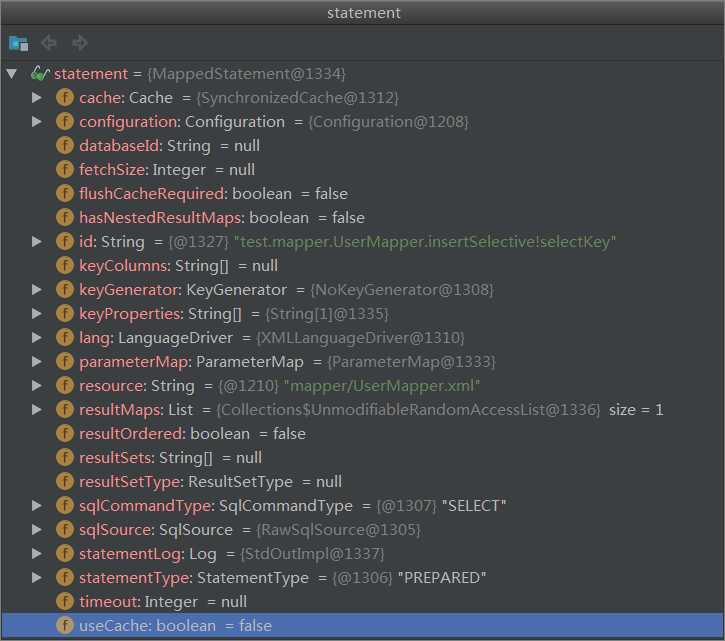Click the statement watch glasses icon
The height and width of the screenshot is (641, 725).
tap(40, 74)
